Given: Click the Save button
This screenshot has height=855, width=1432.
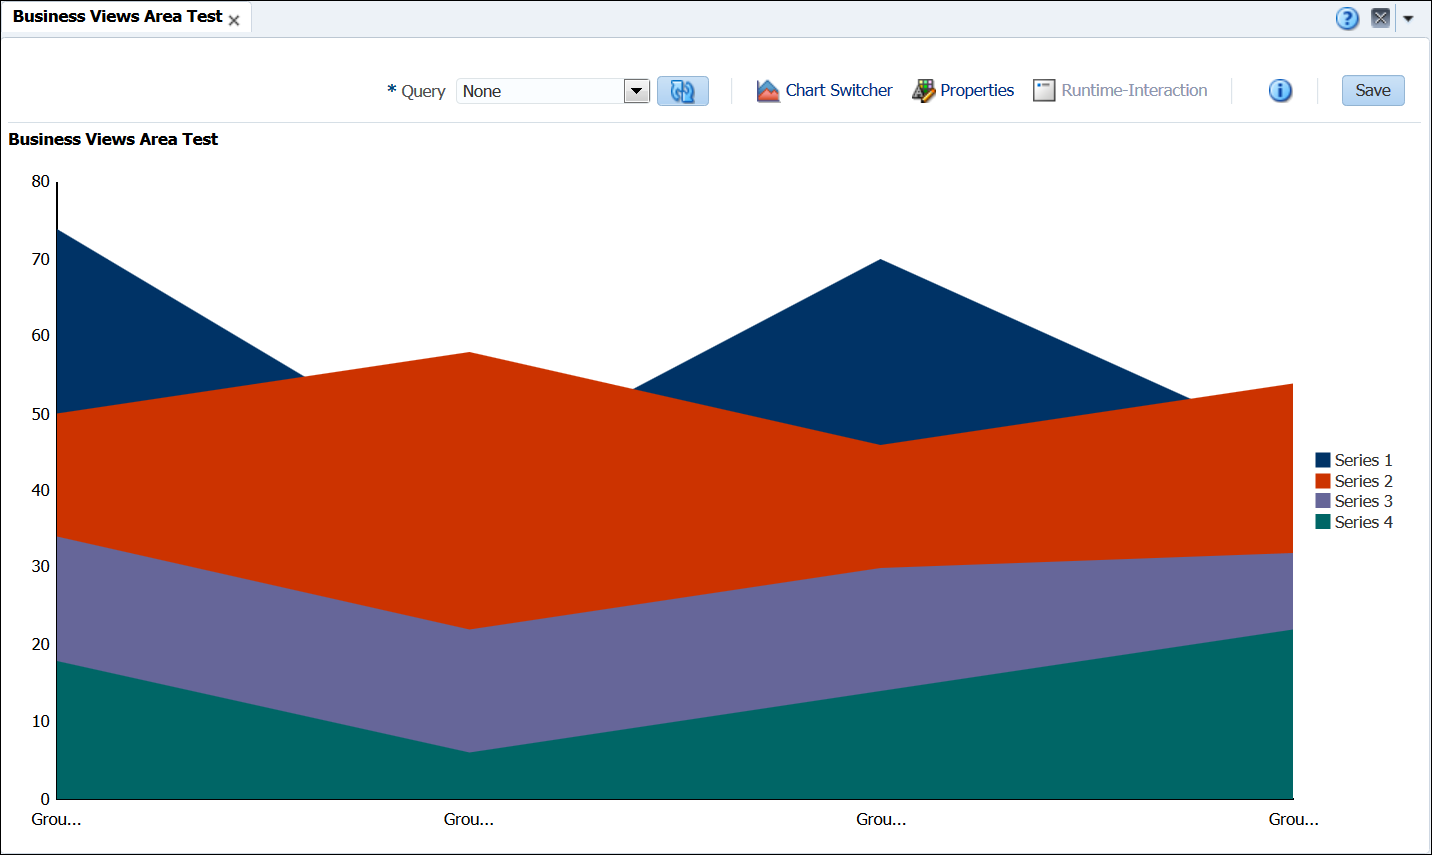Looking at the screenshot, I should 1372,91.
